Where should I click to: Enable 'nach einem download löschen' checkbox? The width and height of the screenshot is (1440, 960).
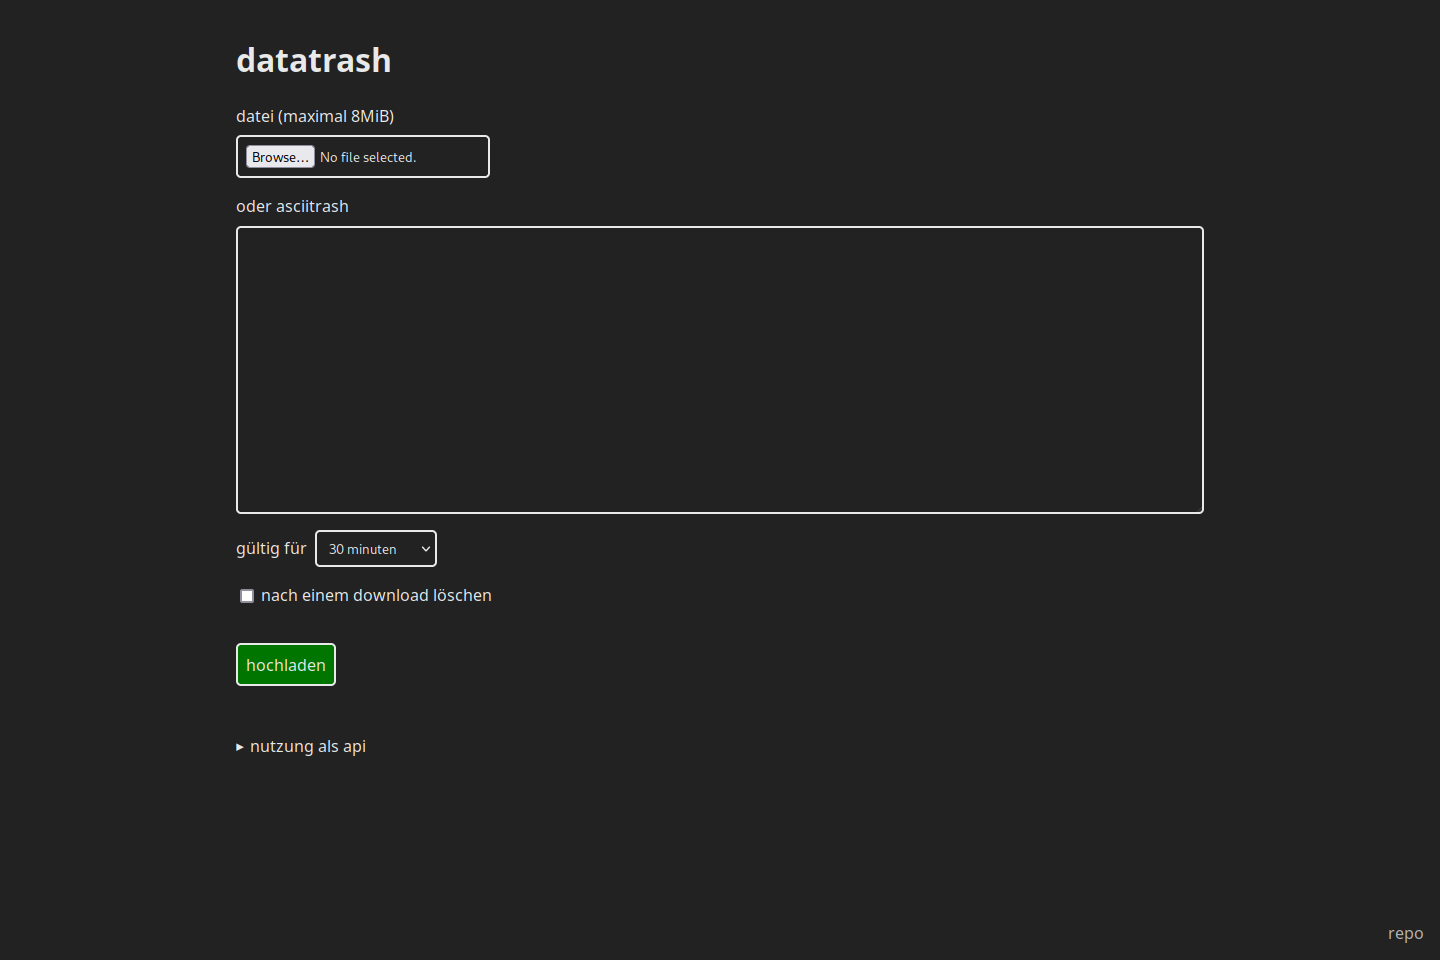247,596
